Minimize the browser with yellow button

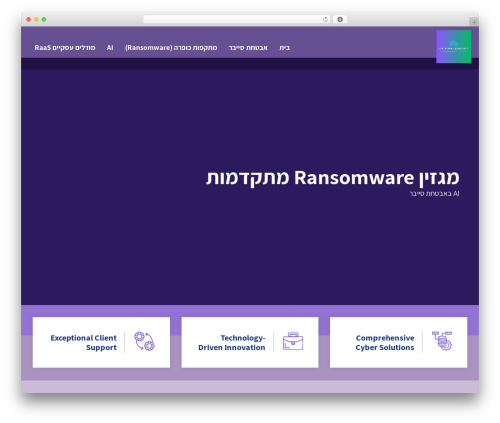(x=36, y=19)
